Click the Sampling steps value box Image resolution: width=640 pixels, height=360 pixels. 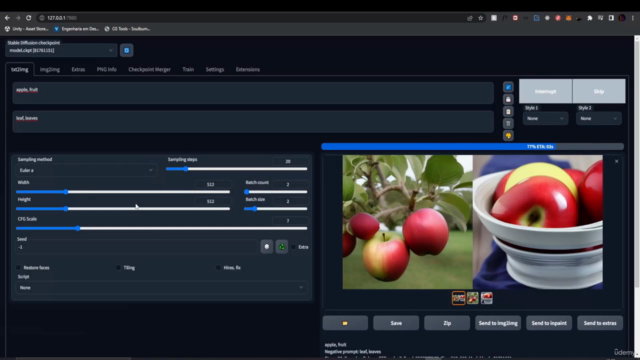pos(289,161)
